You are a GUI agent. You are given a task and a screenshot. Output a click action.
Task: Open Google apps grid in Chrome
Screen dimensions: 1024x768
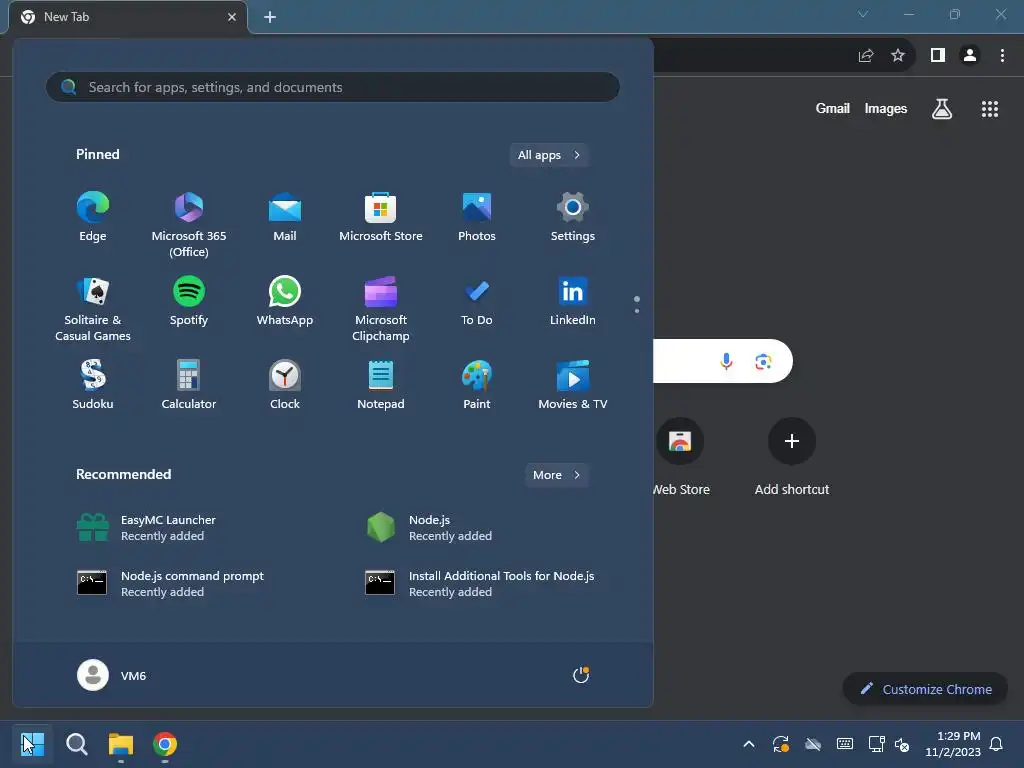989,109
